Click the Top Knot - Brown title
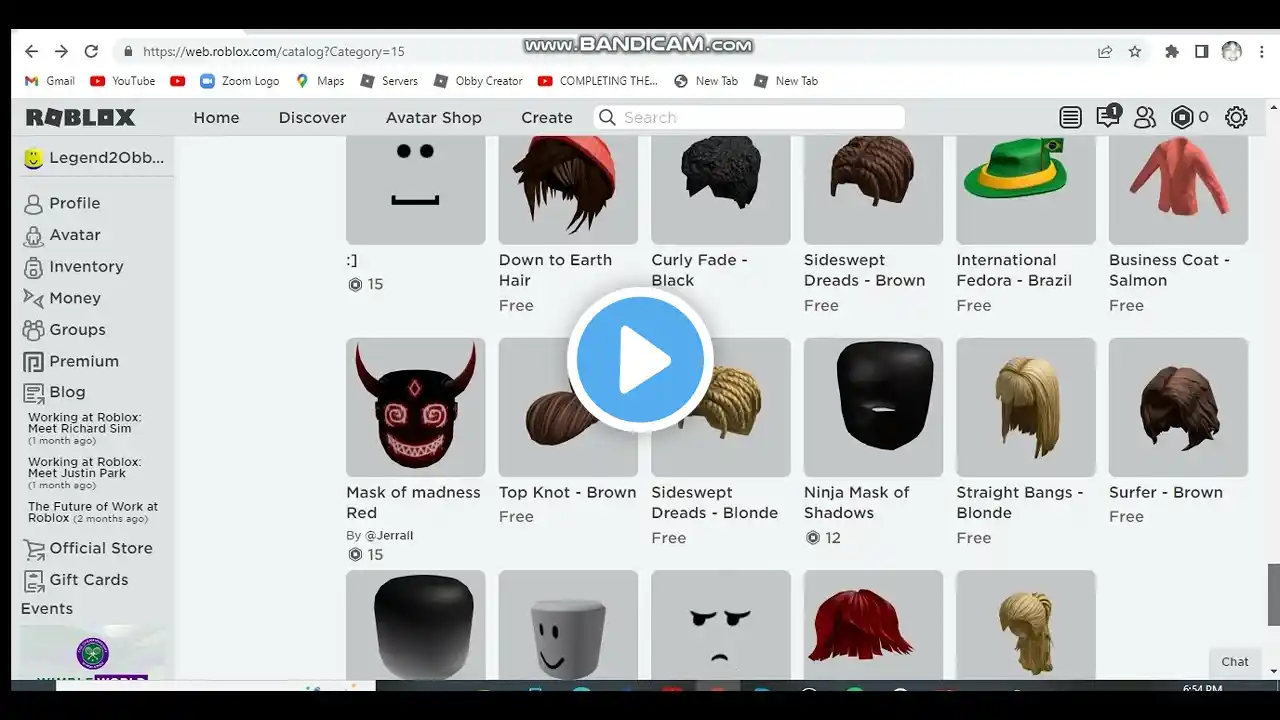 [567, 493]
